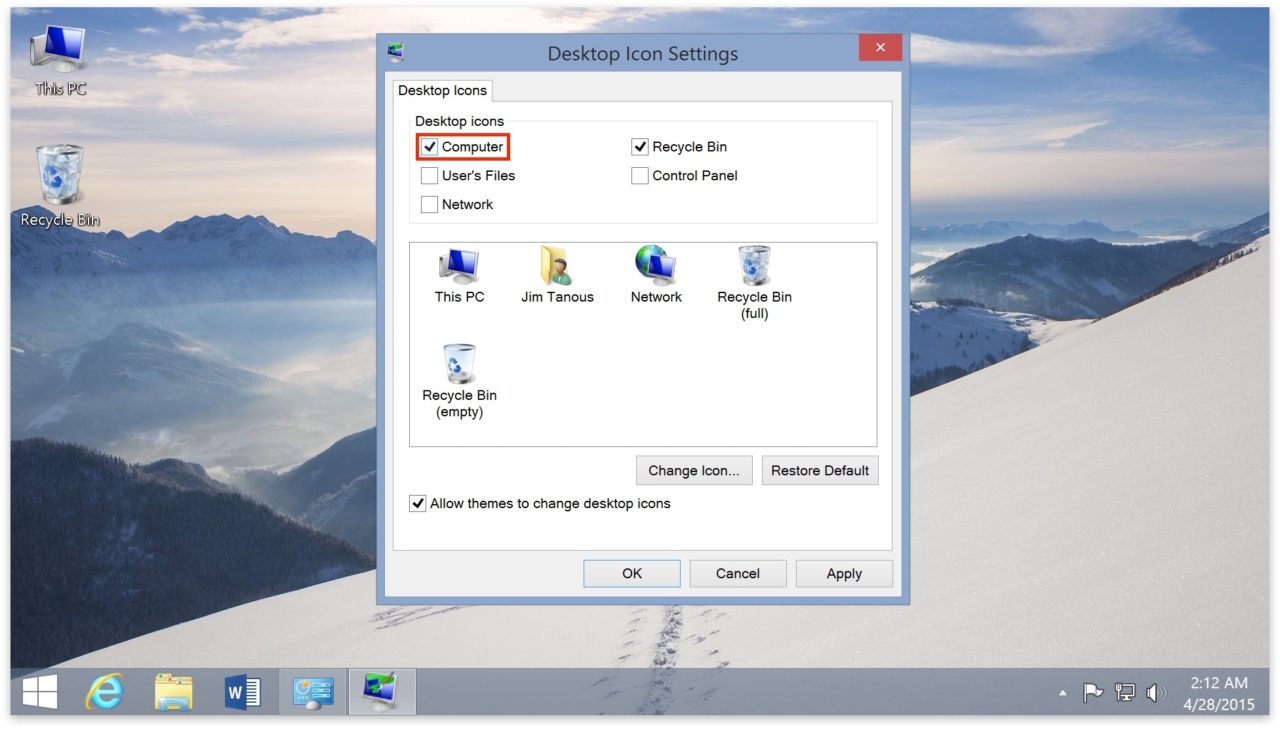Switch to the Desktop Icons tab
Viewport: 1280px width, 729px height.
(442, 90)
